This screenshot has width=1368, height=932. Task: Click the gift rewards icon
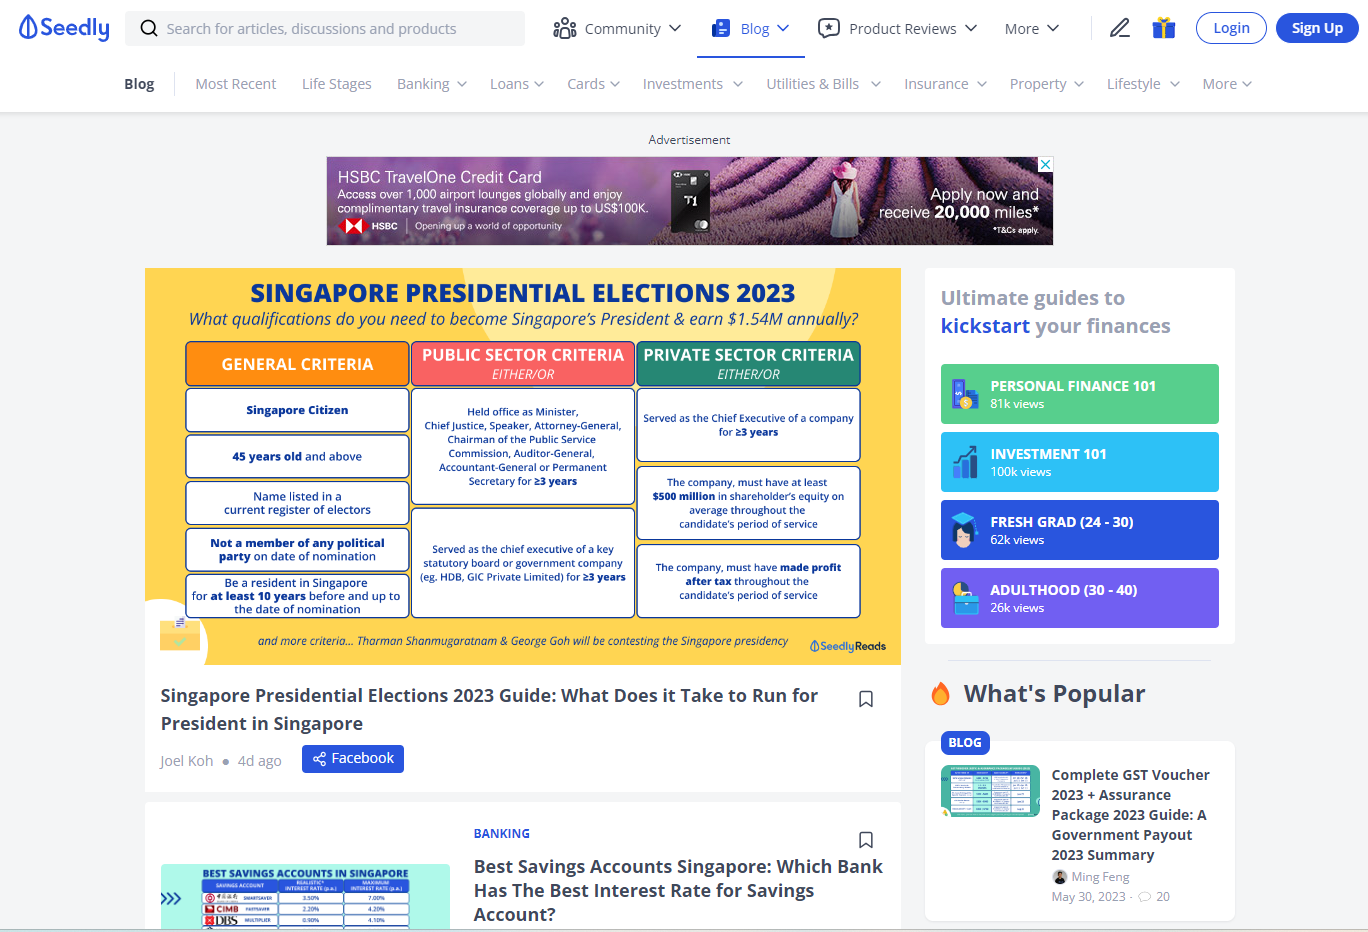point(1163,28)
